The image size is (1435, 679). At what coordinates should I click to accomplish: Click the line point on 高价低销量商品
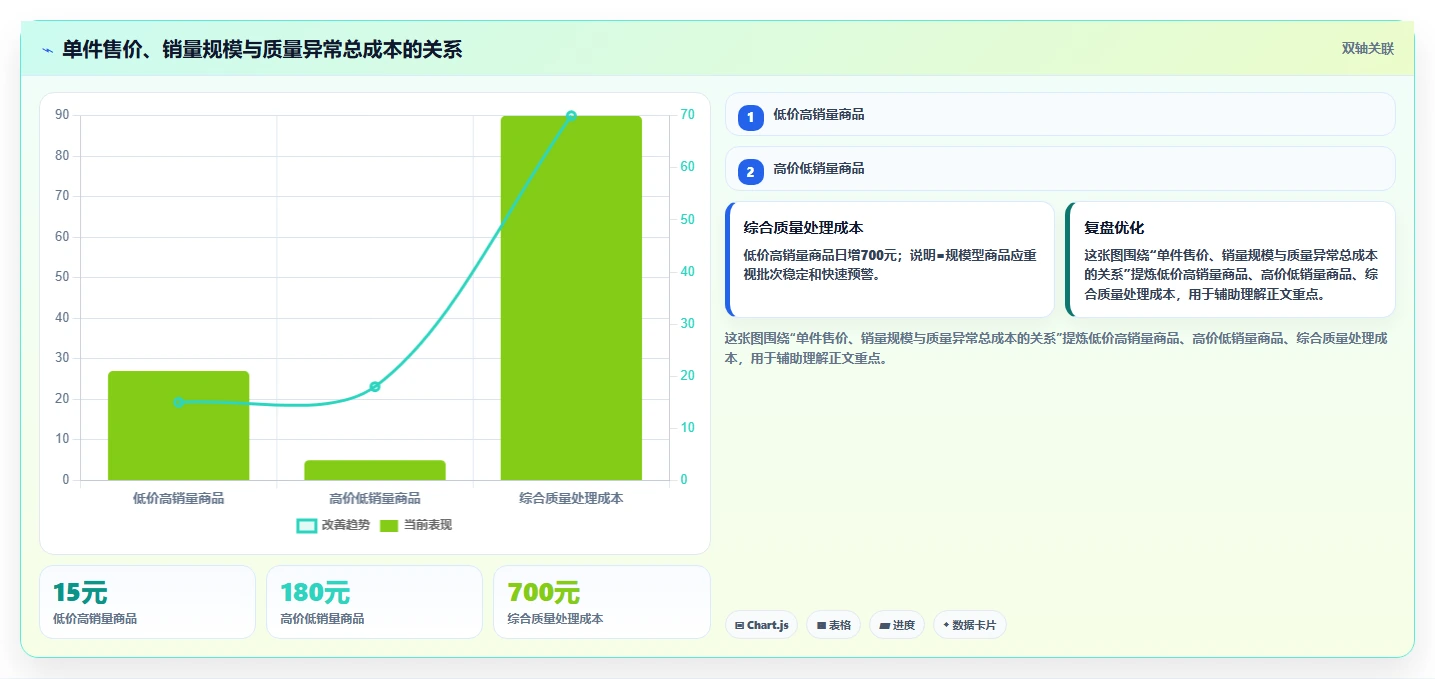[x=375, y=387]
